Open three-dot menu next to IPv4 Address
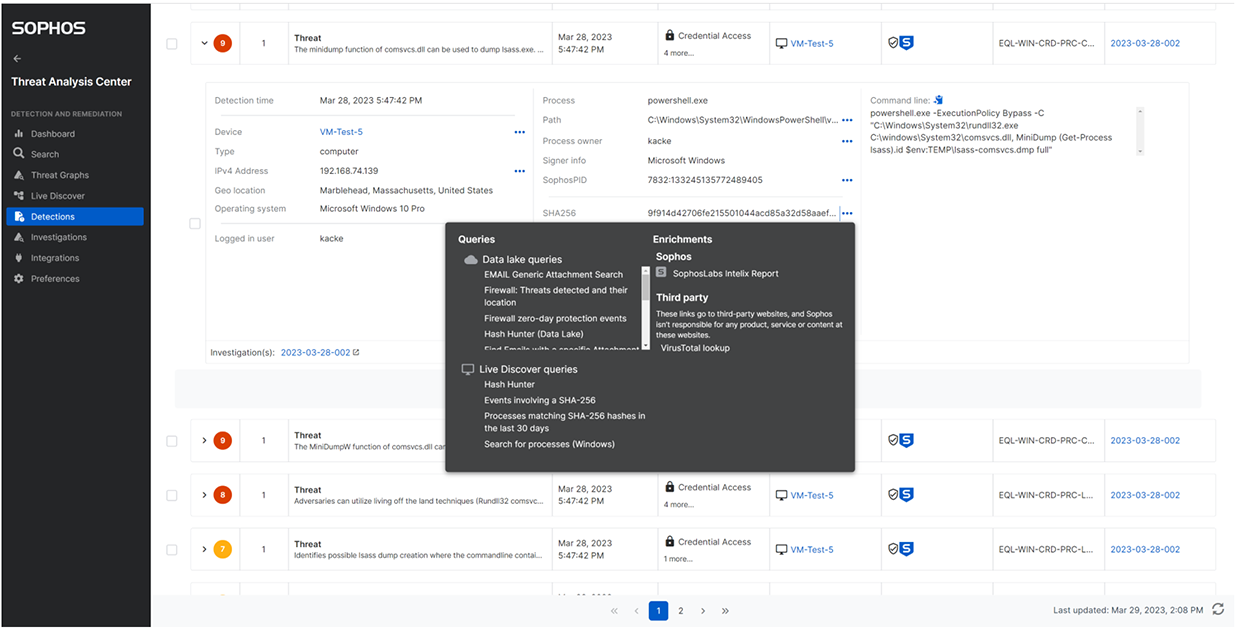1238x630 pixels. (520, 172)
